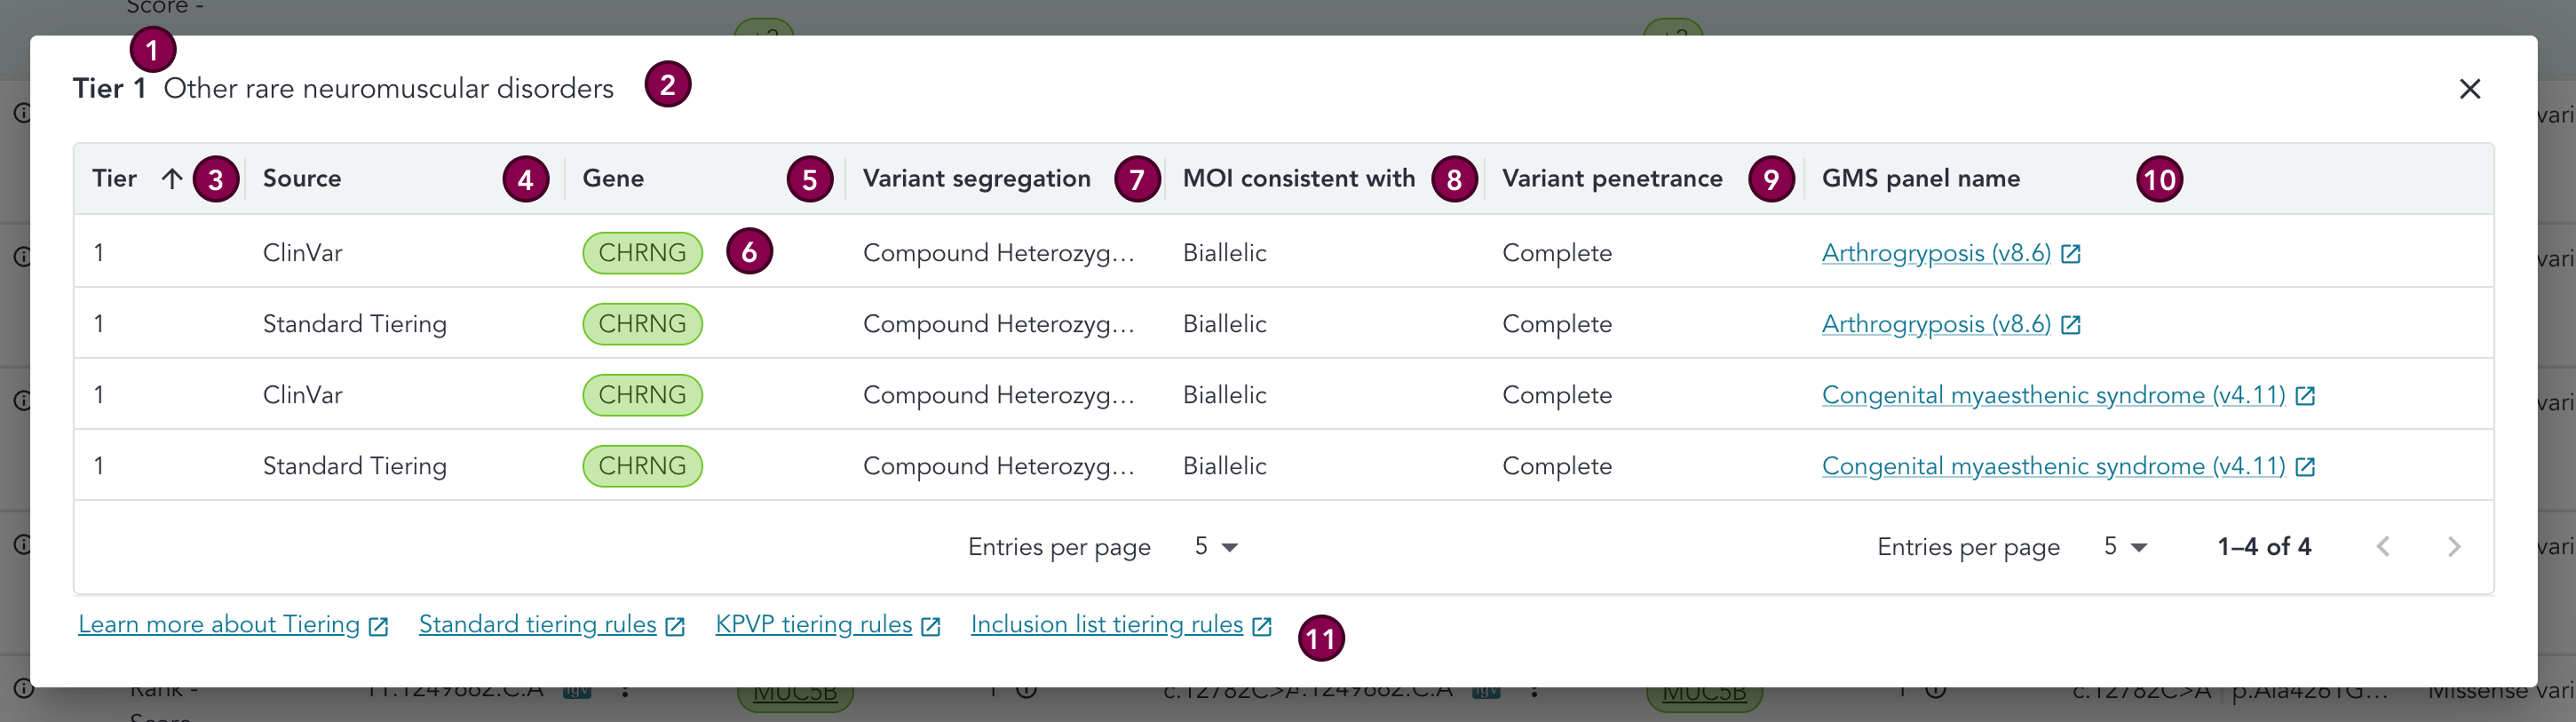Open Learn more about Tiering link
Image resolution: width=2576 pixels, height=722 pixels.
(x=219, y=624)
